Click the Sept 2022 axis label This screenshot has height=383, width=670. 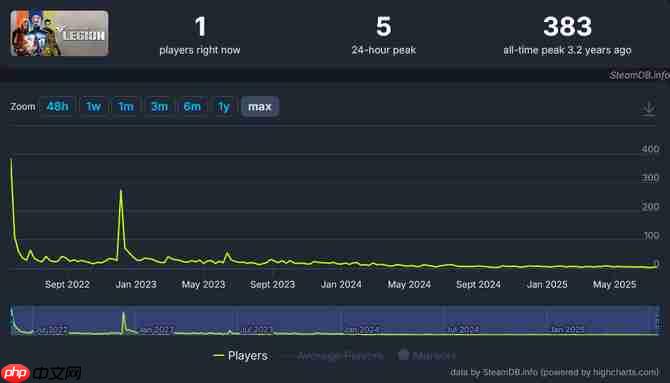tap(67, 284)
